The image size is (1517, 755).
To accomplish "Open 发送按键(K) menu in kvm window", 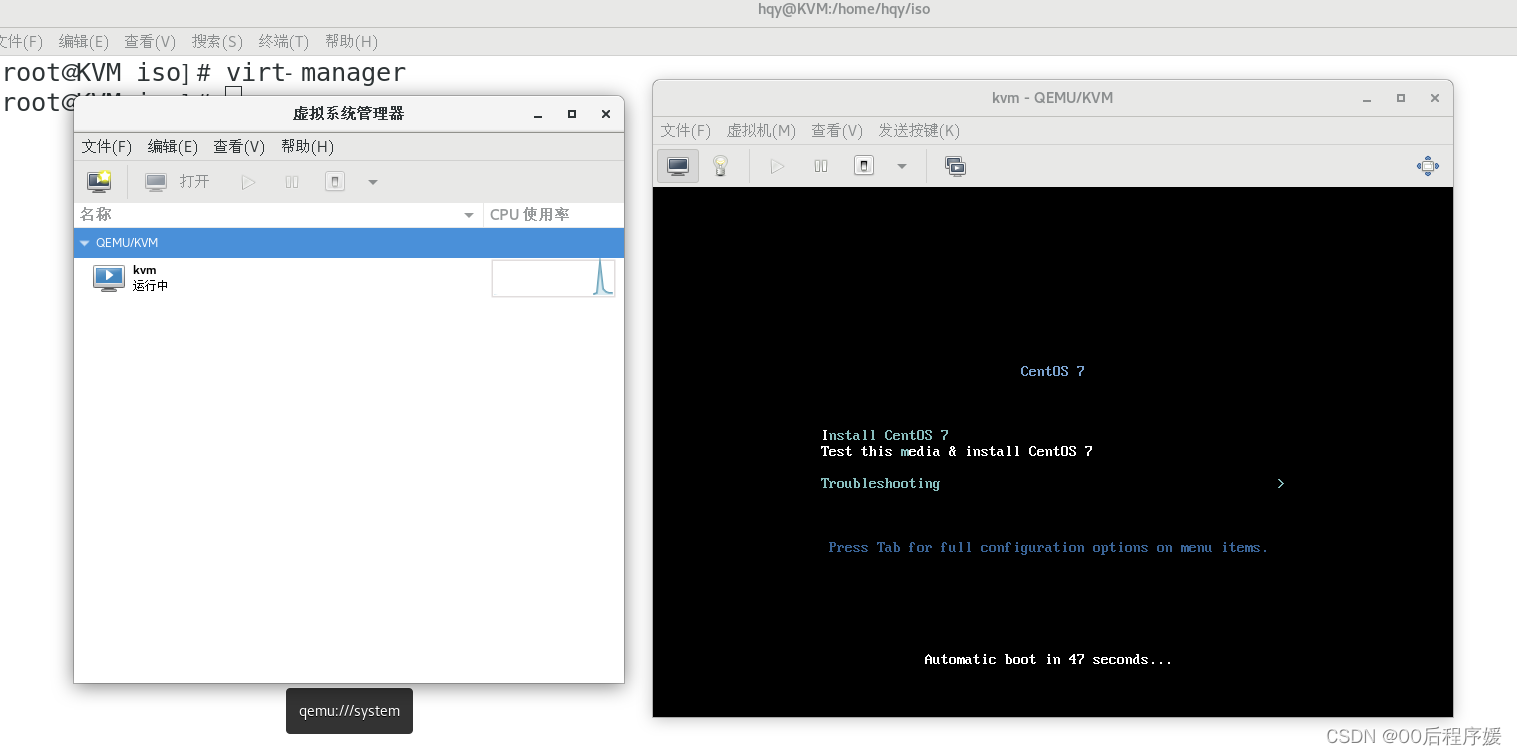I will point(919,130).
